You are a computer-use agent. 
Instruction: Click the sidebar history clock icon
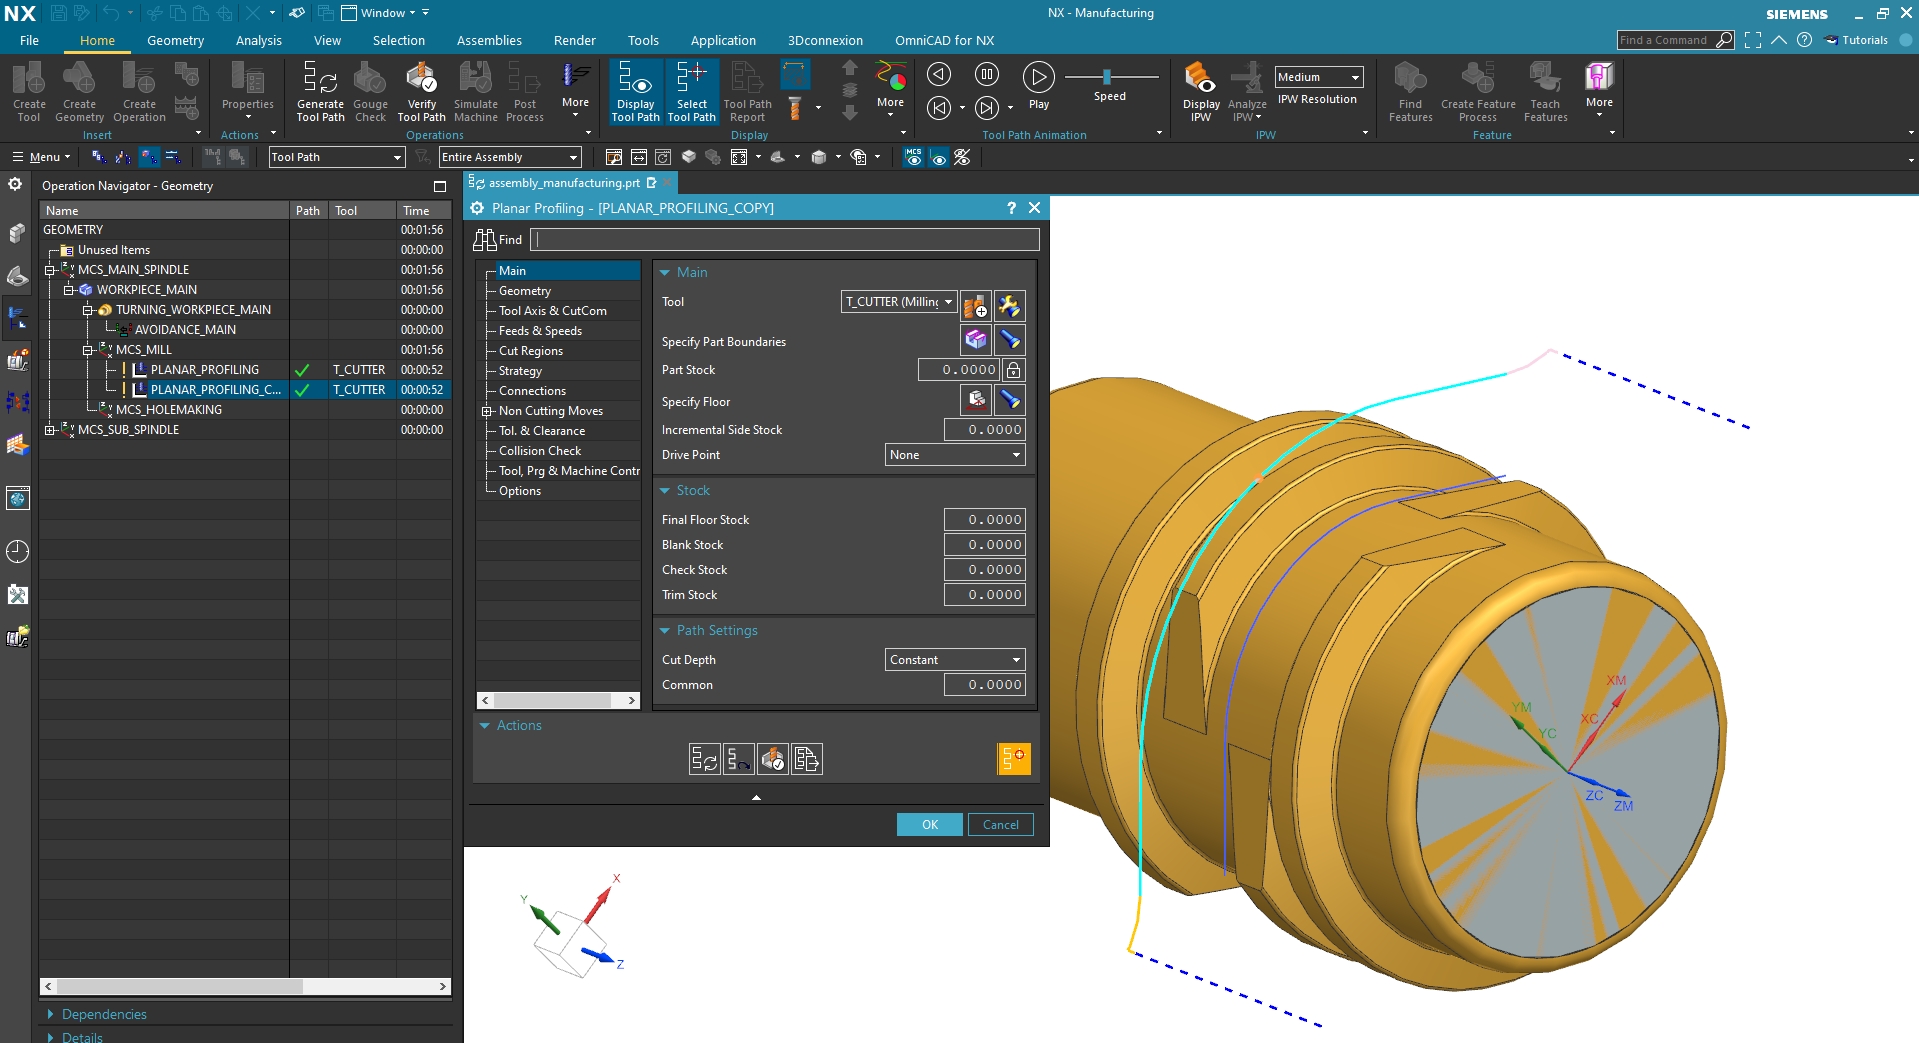point(18,551)
